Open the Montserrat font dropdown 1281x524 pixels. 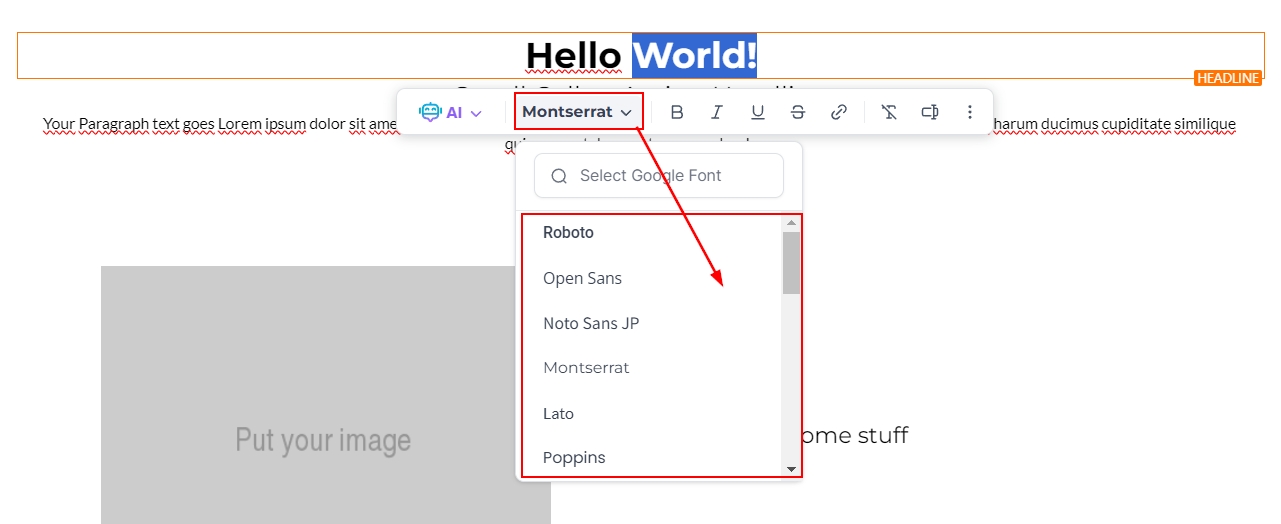pyautogui.click(x=578, y=112)
